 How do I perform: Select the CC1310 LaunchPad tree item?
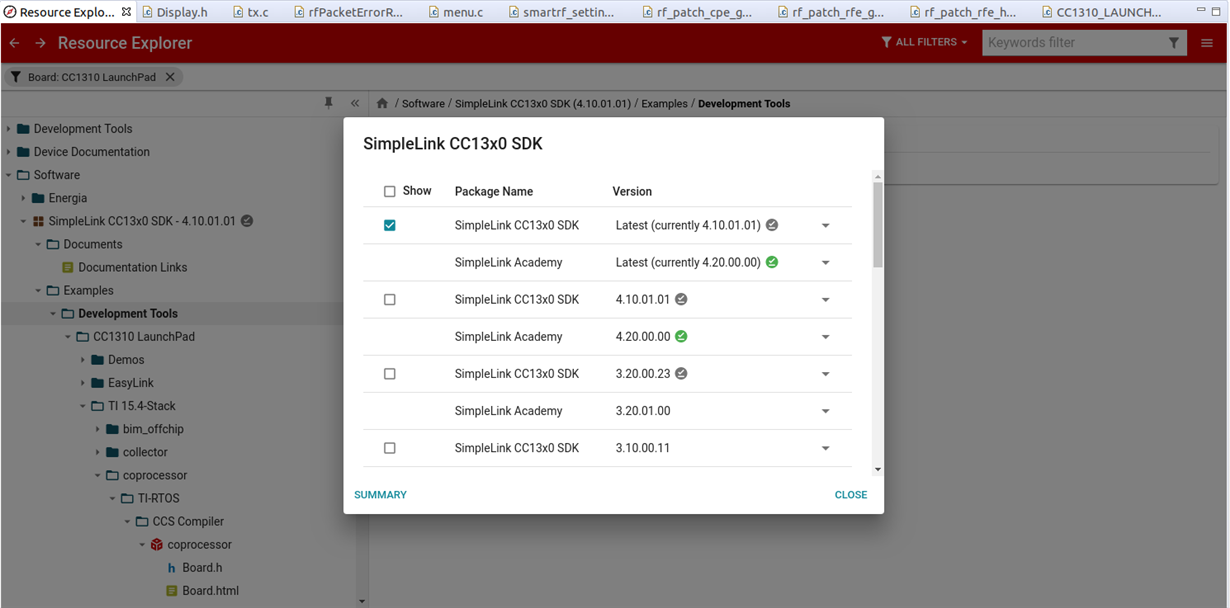point(144,337)
